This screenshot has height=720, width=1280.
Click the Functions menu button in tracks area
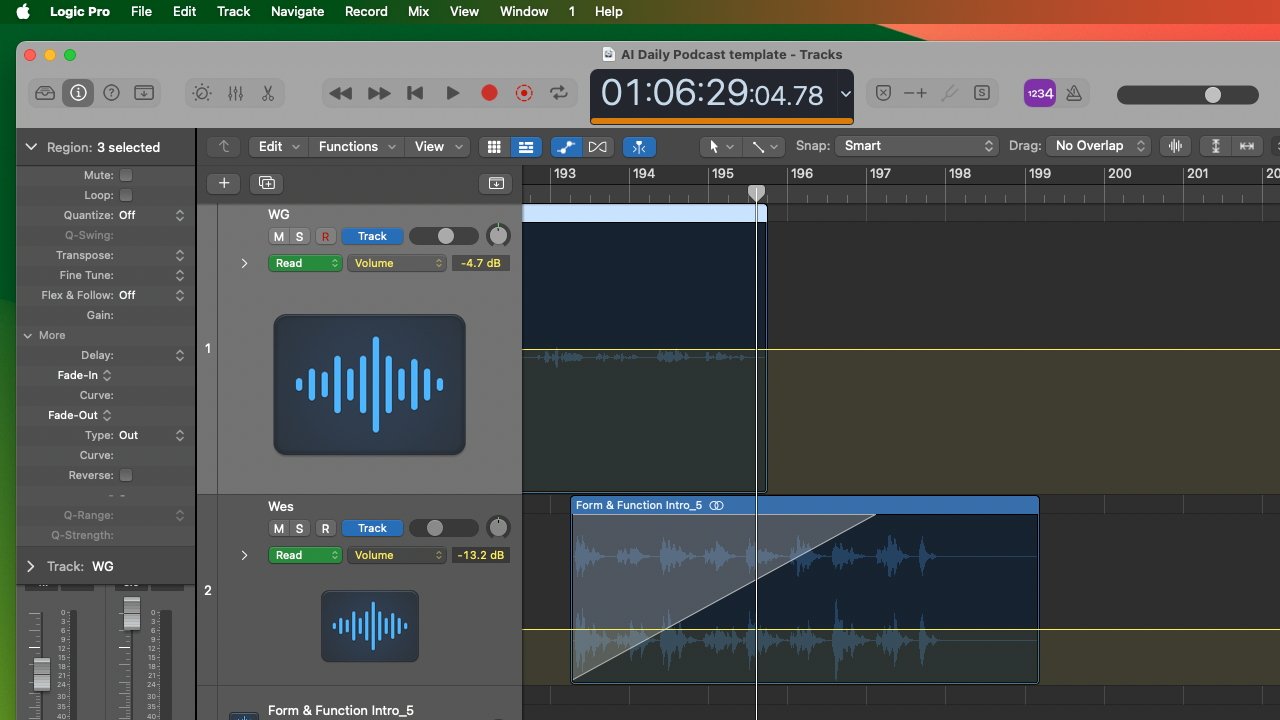coord(356,147)
